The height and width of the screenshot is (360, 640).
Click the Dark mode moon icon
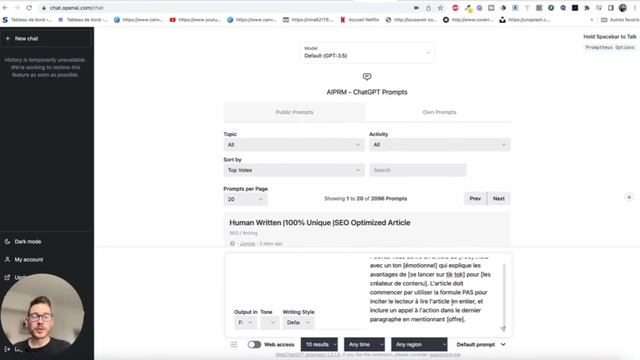[x=7, y=242]
